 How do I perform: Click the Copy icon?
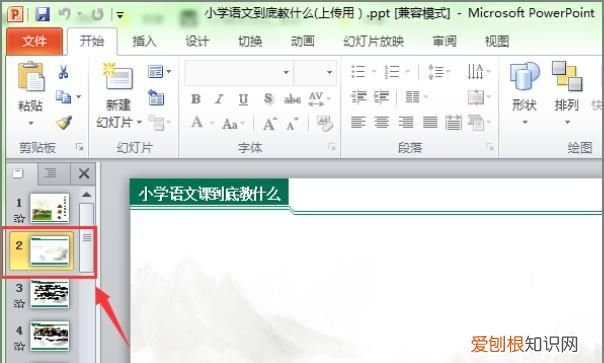63,97
